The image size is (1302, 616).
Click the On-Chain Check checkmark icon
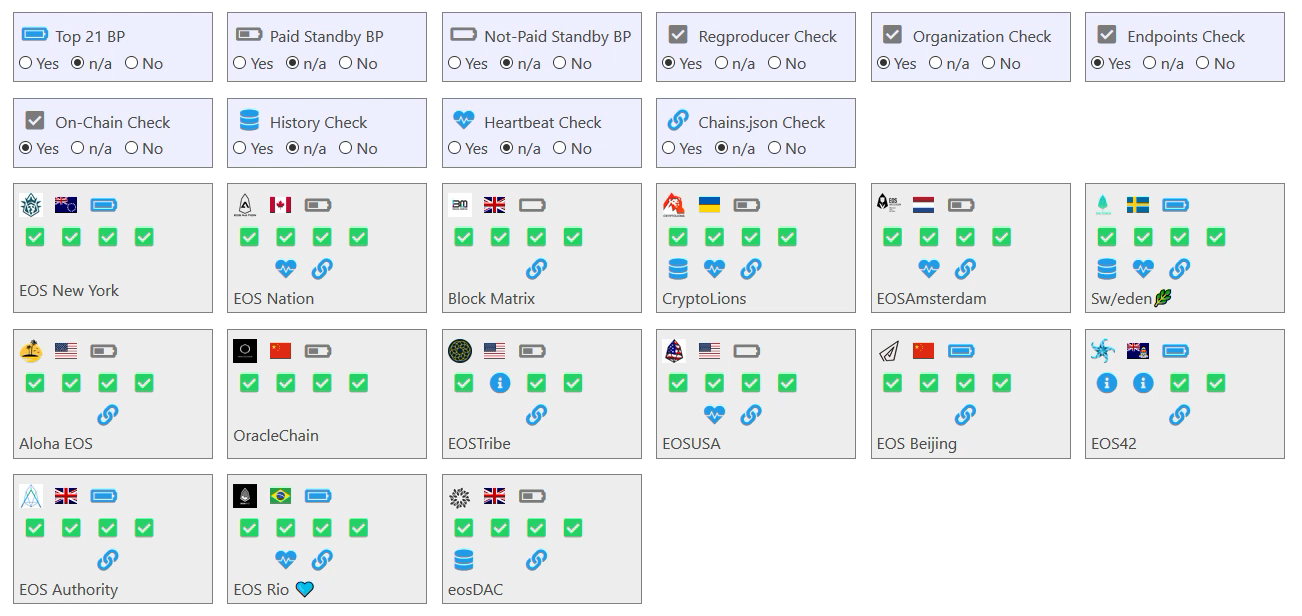pos(35,120)
